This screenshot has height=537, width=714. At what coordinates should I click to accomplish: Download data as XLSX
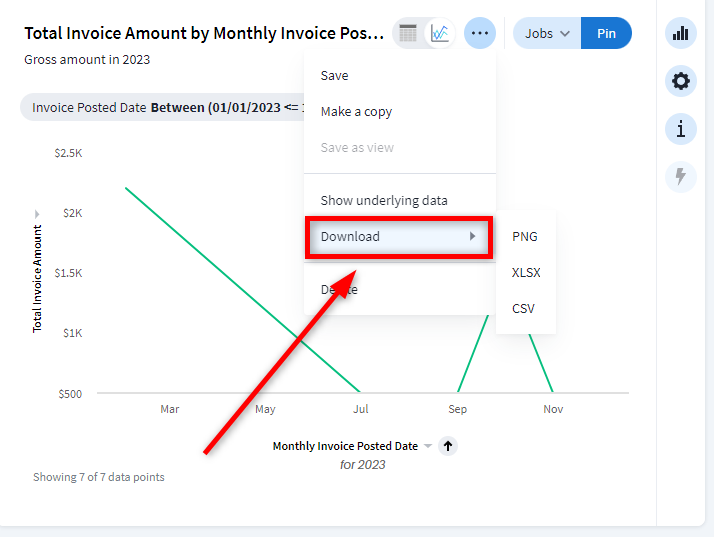[x=526, y=273]
